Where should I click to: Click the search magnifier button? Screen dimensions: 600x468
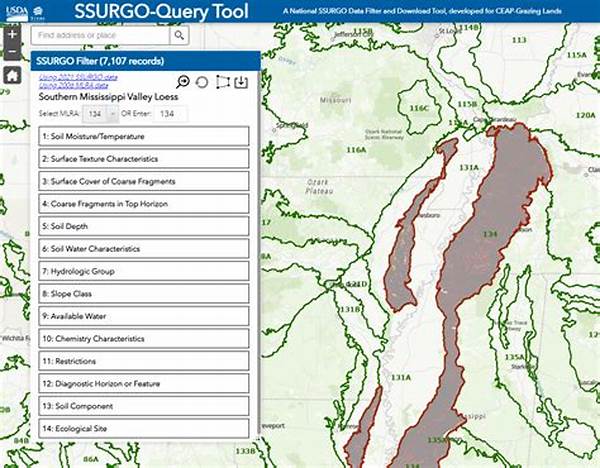point(179,35)
